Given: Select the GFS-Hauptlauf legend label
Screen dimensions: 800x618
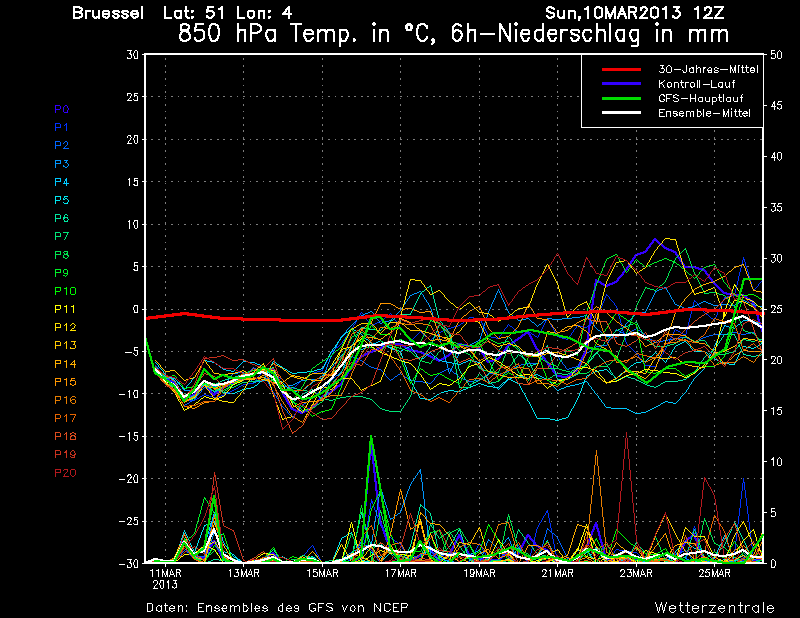Looking at the screenshot, I should [x=696, y=98].
